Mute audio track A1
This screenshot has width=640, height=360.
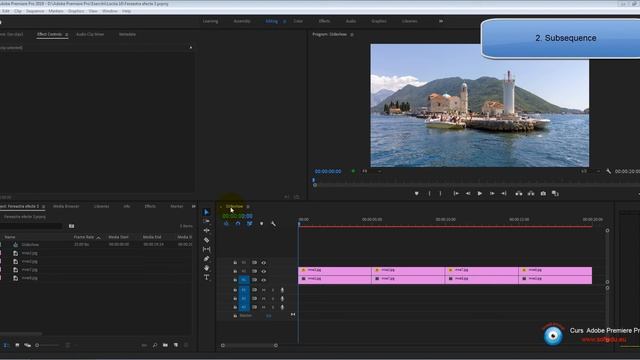[264, 290]
